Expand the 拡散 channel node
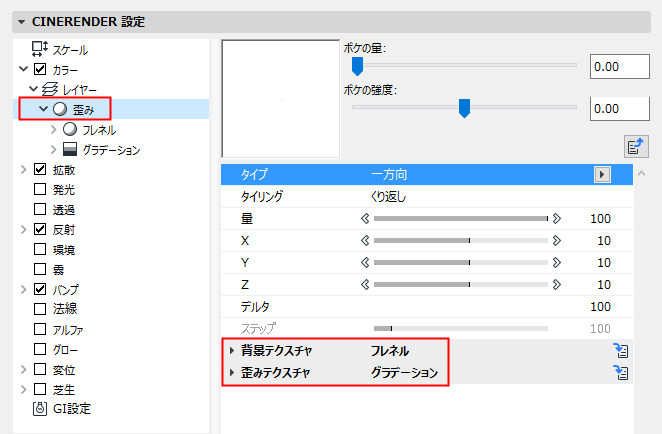Image resolution: width=662 pixels, height=434 pixels. (24, 170)
